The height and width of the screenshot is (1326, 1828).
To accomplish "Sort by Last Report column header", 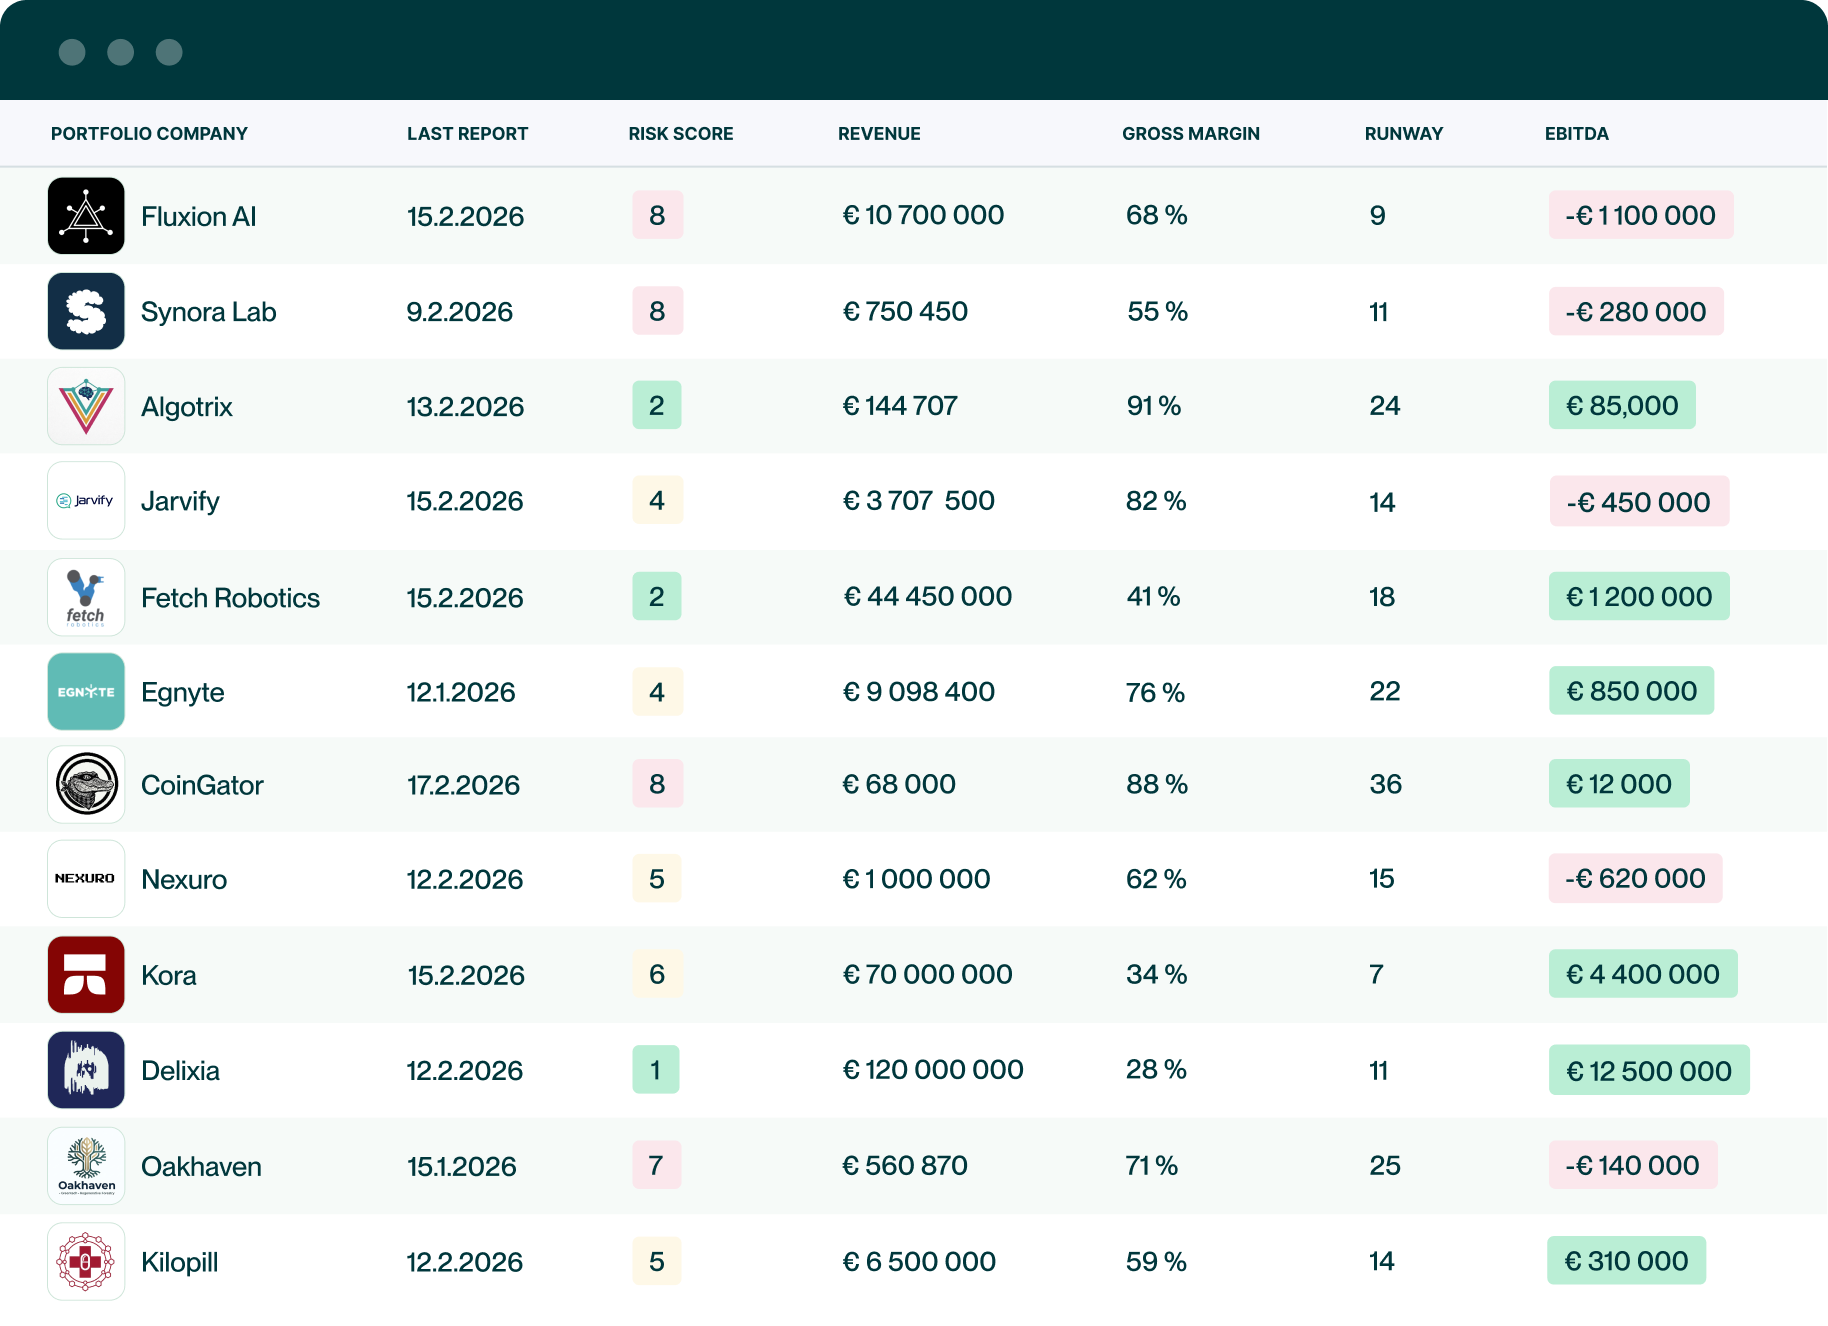I will pos(467,134).
